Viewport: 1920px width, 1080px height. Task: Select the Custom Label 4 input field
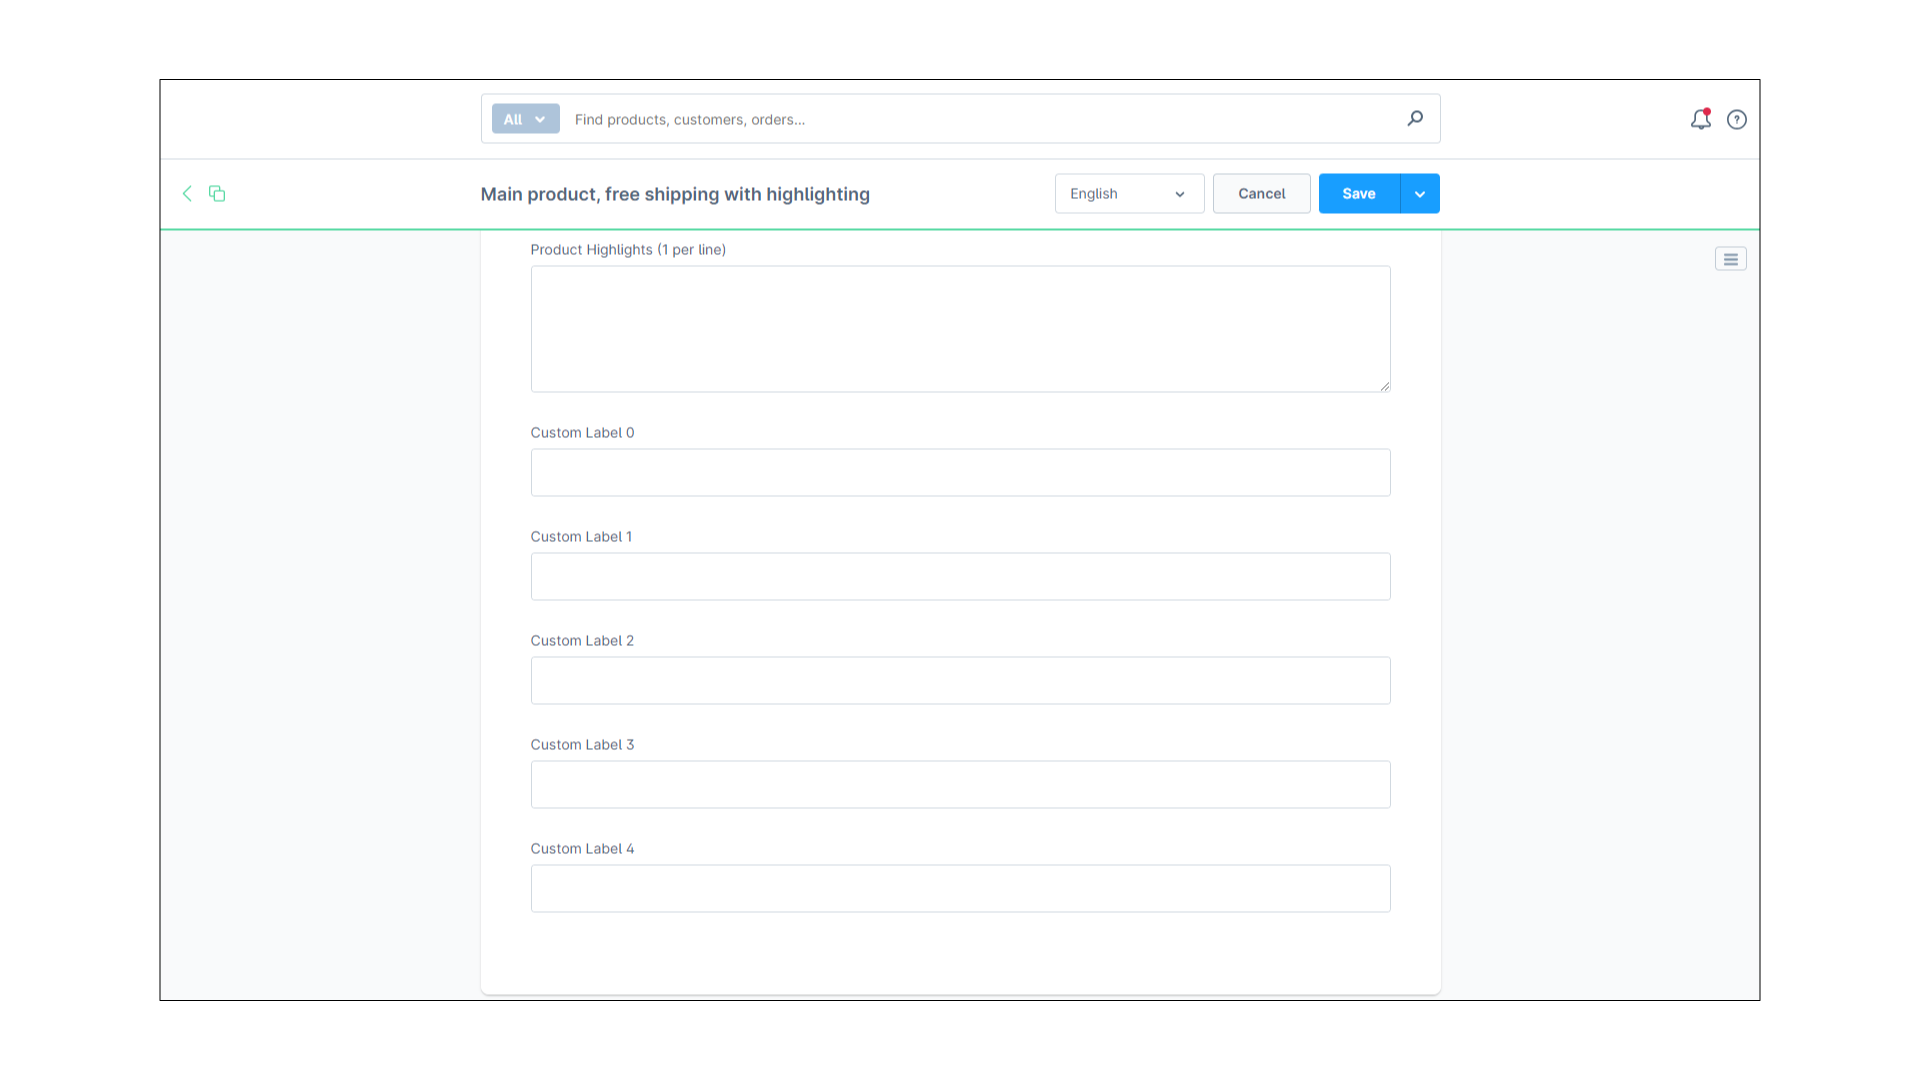click(x=959, y=887)
